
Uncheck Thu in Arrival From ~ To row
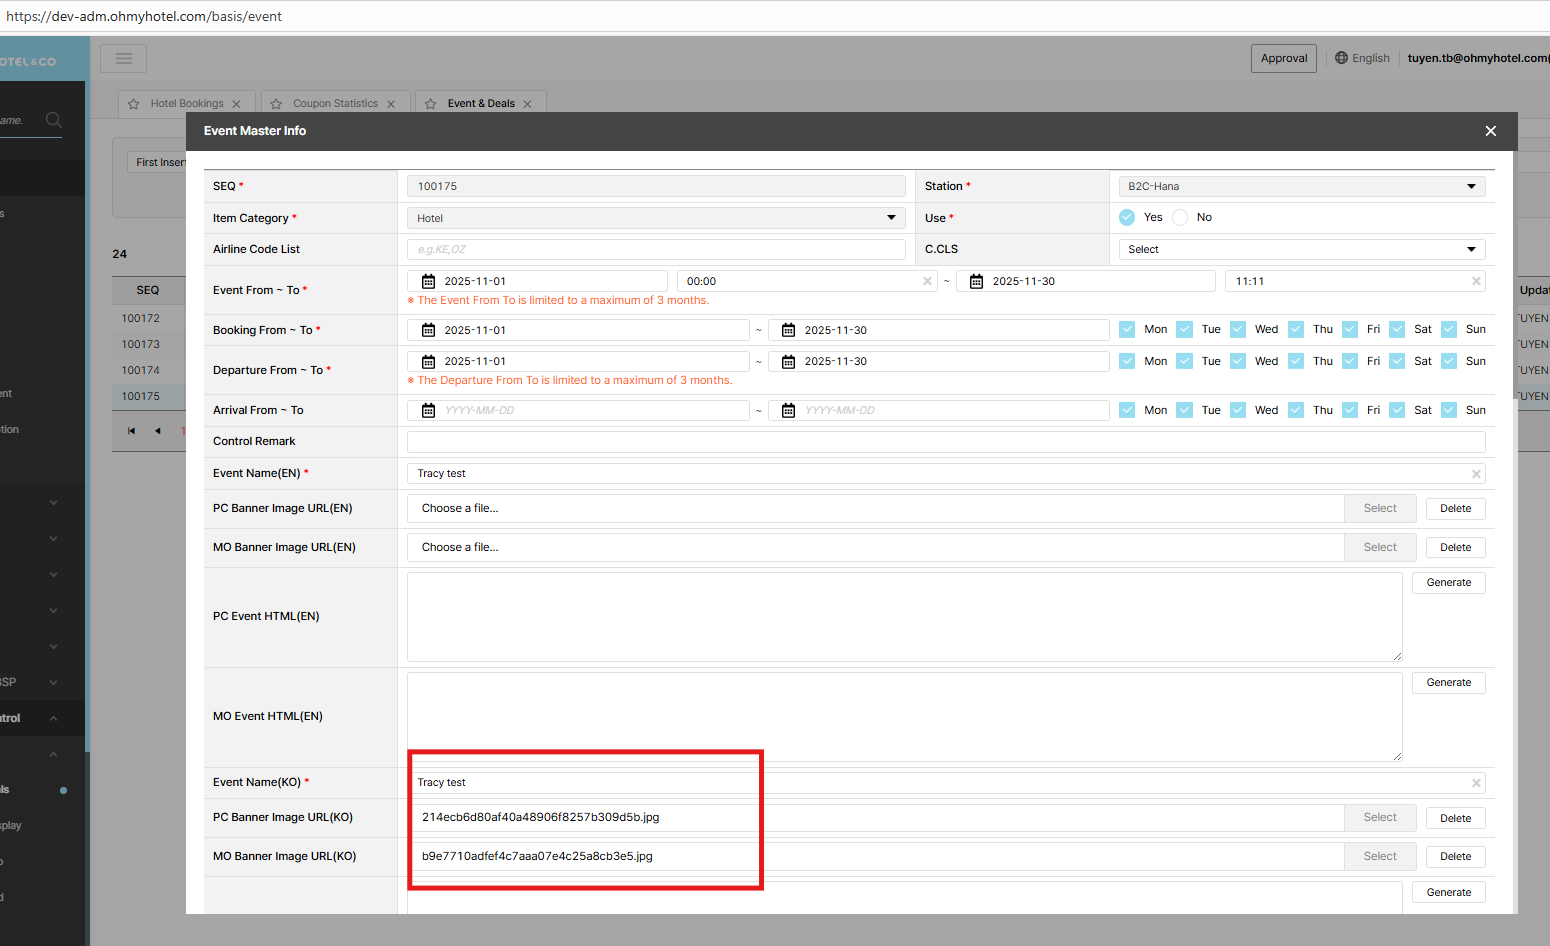pyautogui.click(x=1296, y=410)
